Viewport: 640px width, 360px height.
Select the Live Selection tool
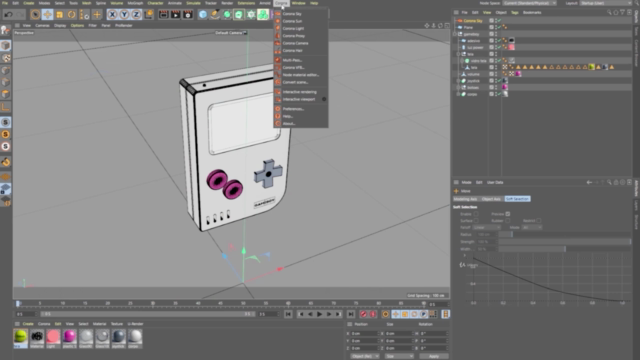pyautogui.click(x=36, y=15)
